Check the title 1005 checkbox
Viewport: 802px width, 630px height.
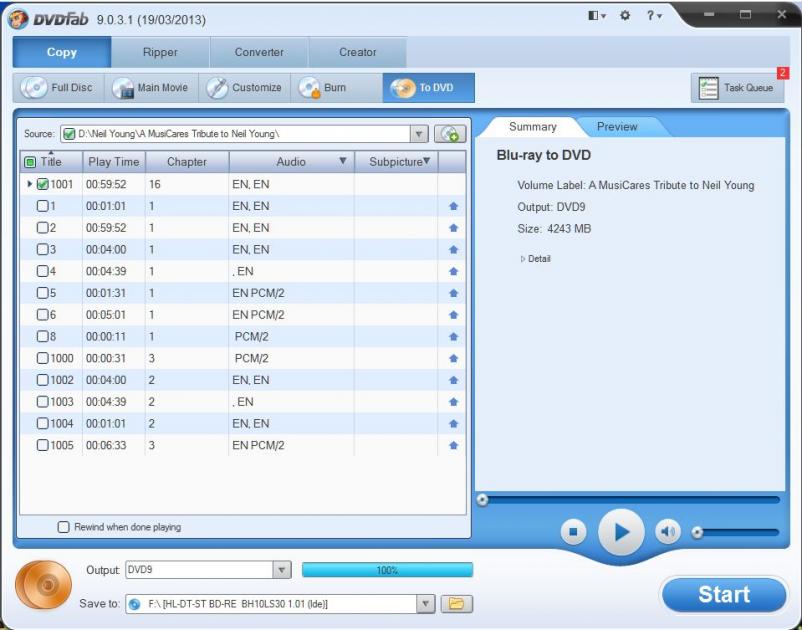42,445
